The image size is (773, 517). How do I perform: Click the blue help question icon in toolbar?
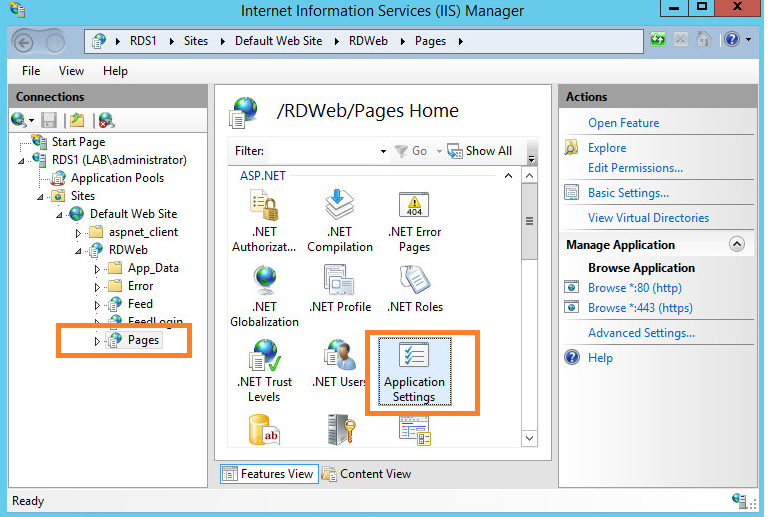(732, 39)
